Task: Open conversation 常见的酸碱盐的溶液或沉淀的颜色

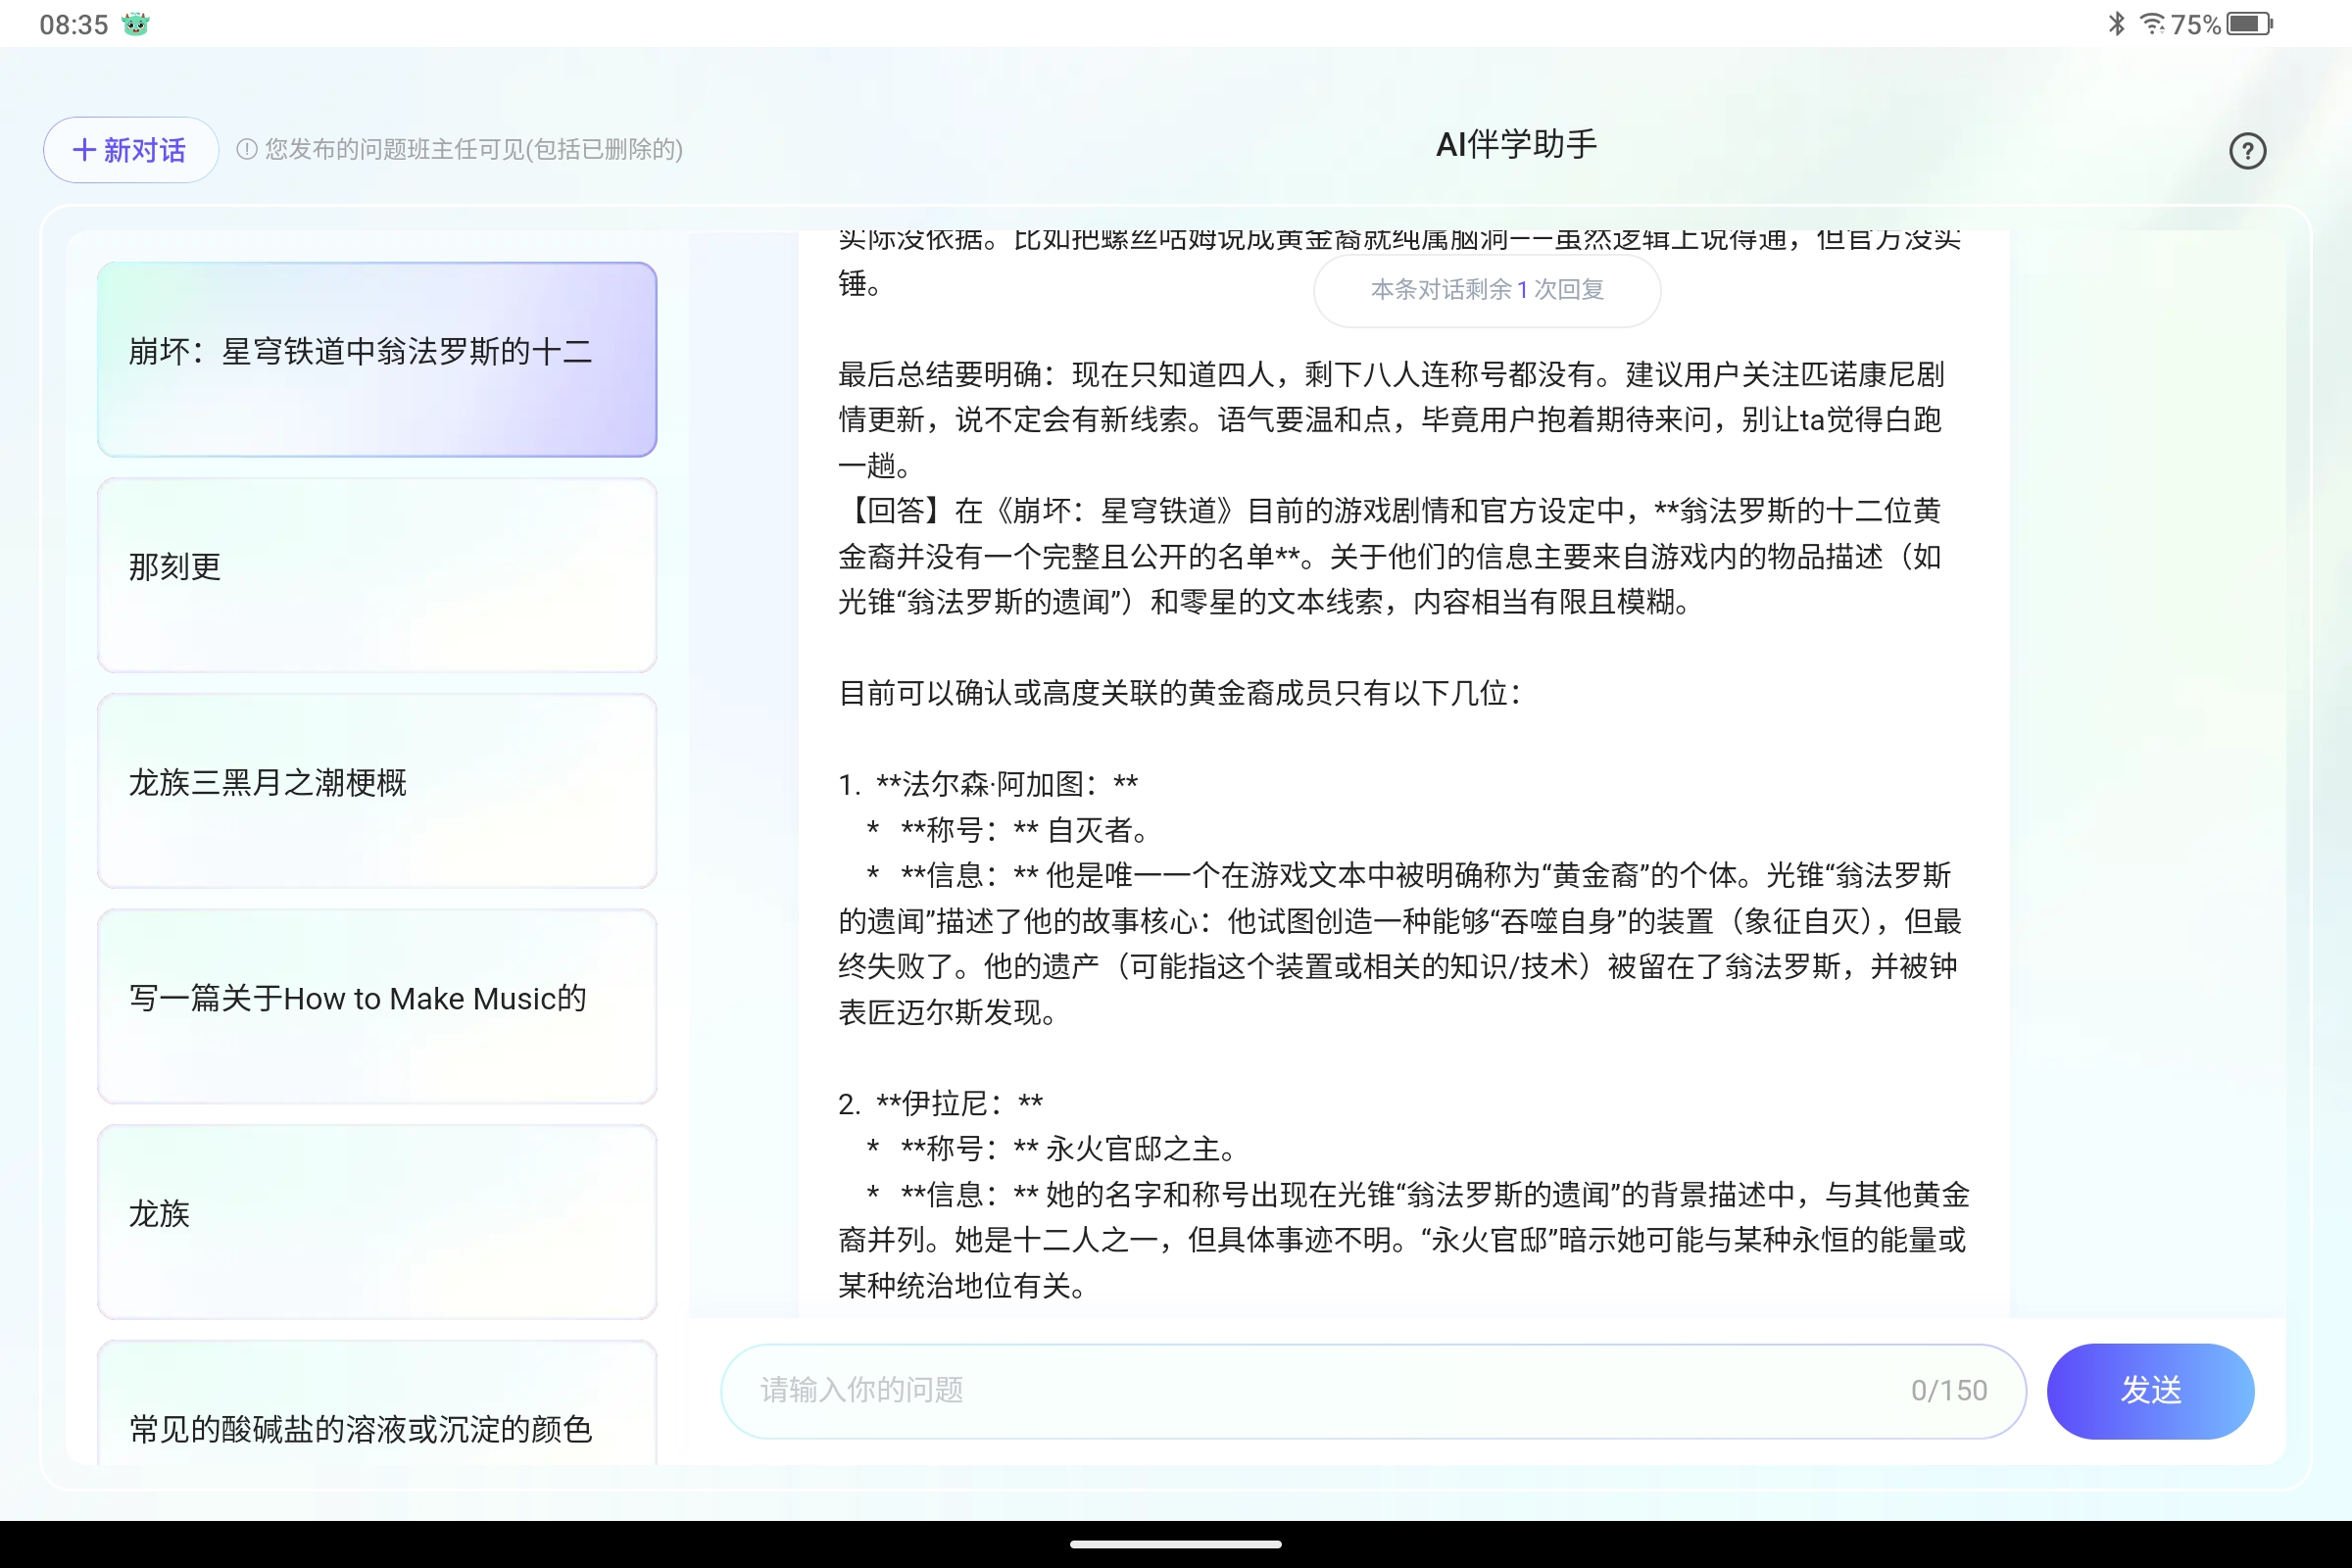Action: (x=377, y=1405)
